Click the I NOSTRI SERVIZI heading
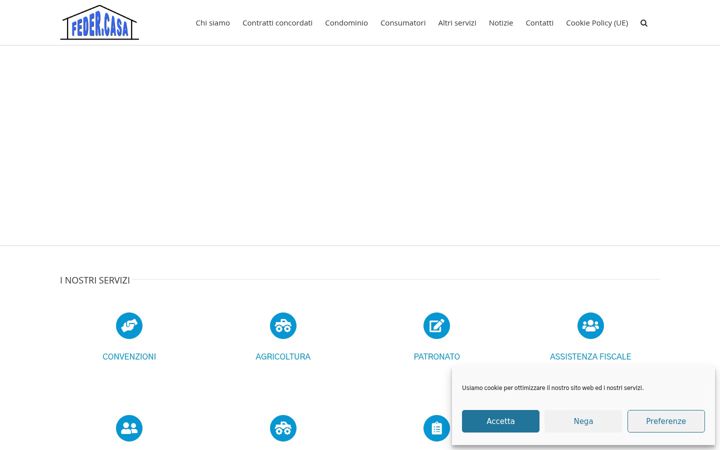 95,280
